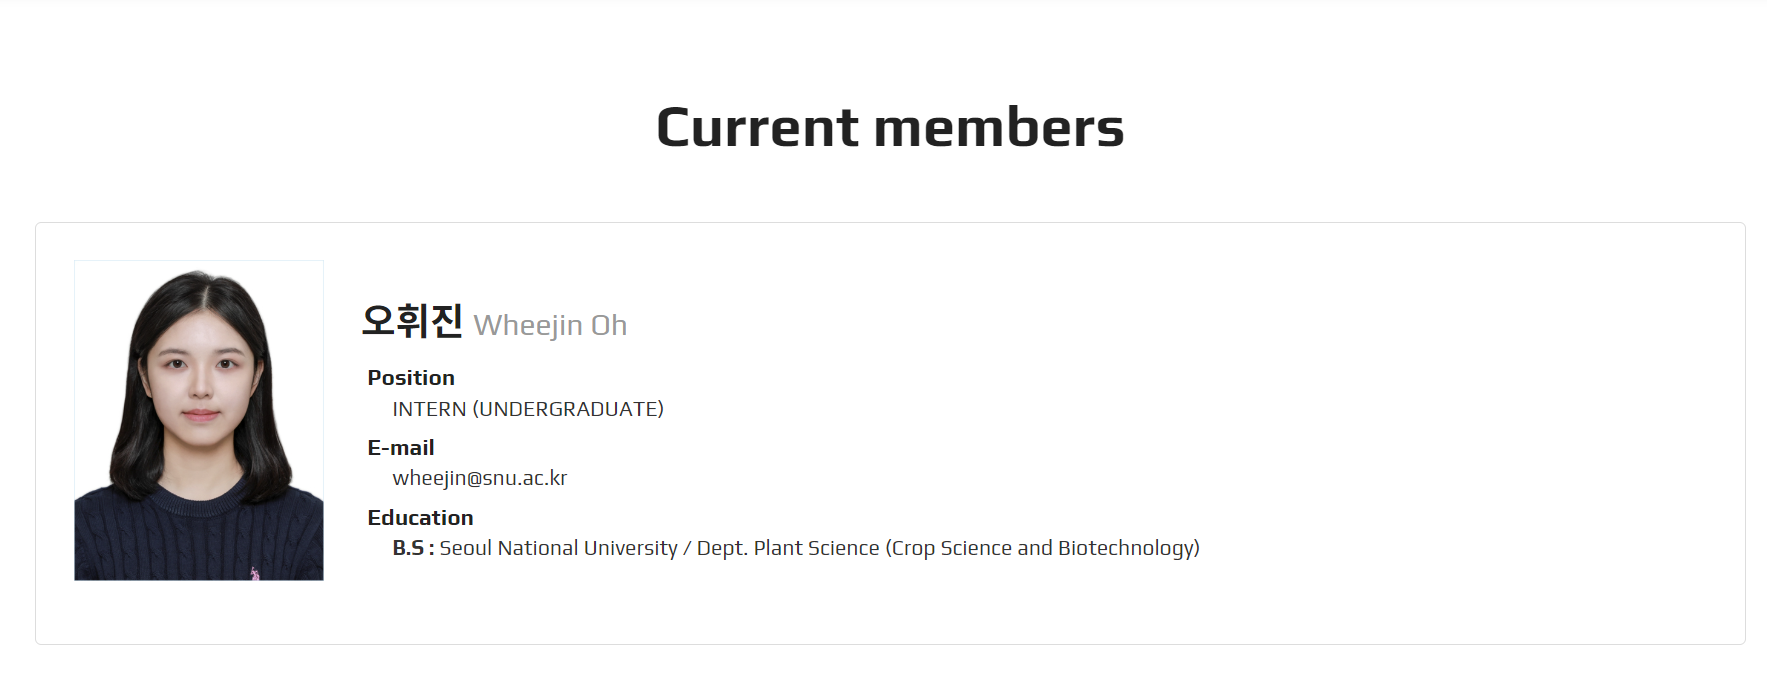Click the "(UNDERGRADUATE)" text
The image size is (1767, 680).
point(568,409)
